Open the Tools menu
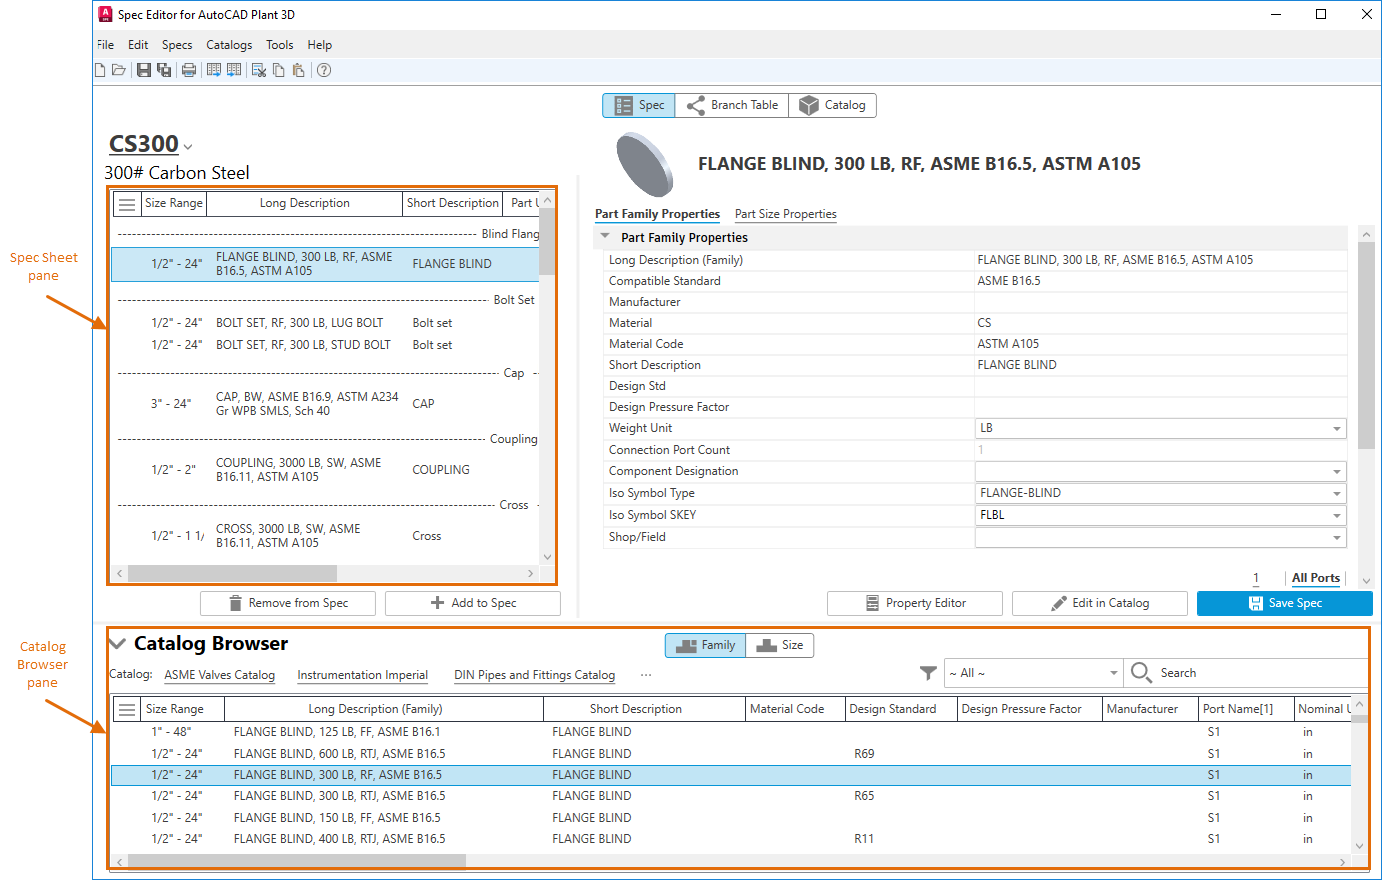1382x880 pixels. (280, 45)
